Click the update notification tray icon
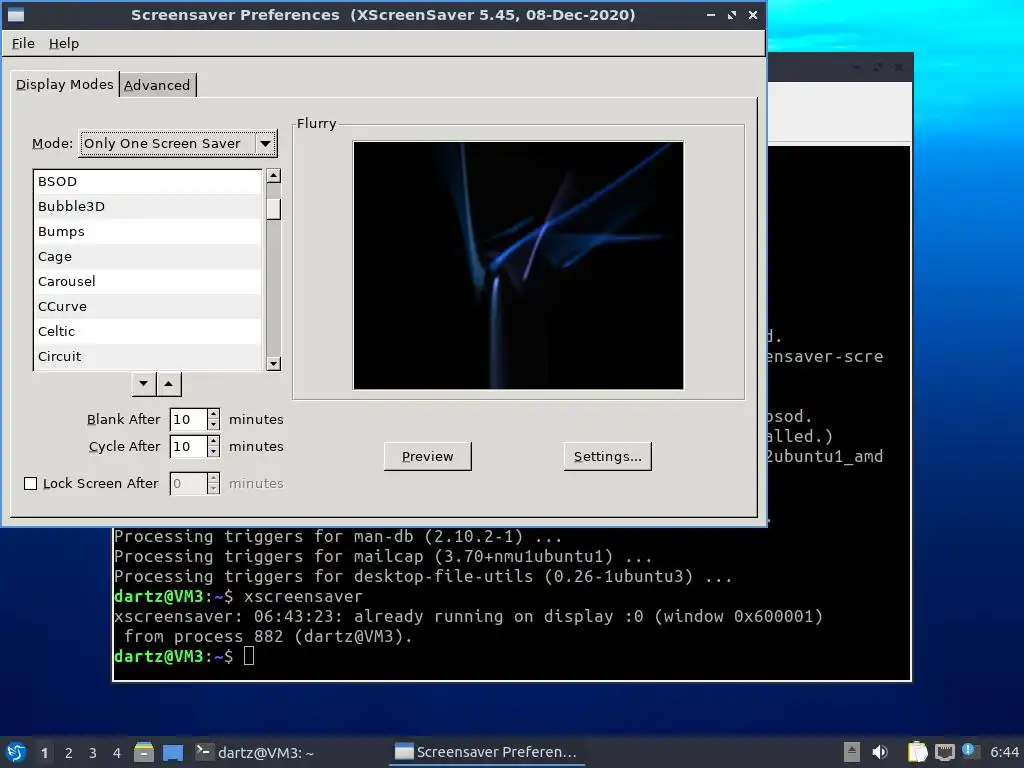Viewport: 1024px width, 768px height. click(970, 751)
